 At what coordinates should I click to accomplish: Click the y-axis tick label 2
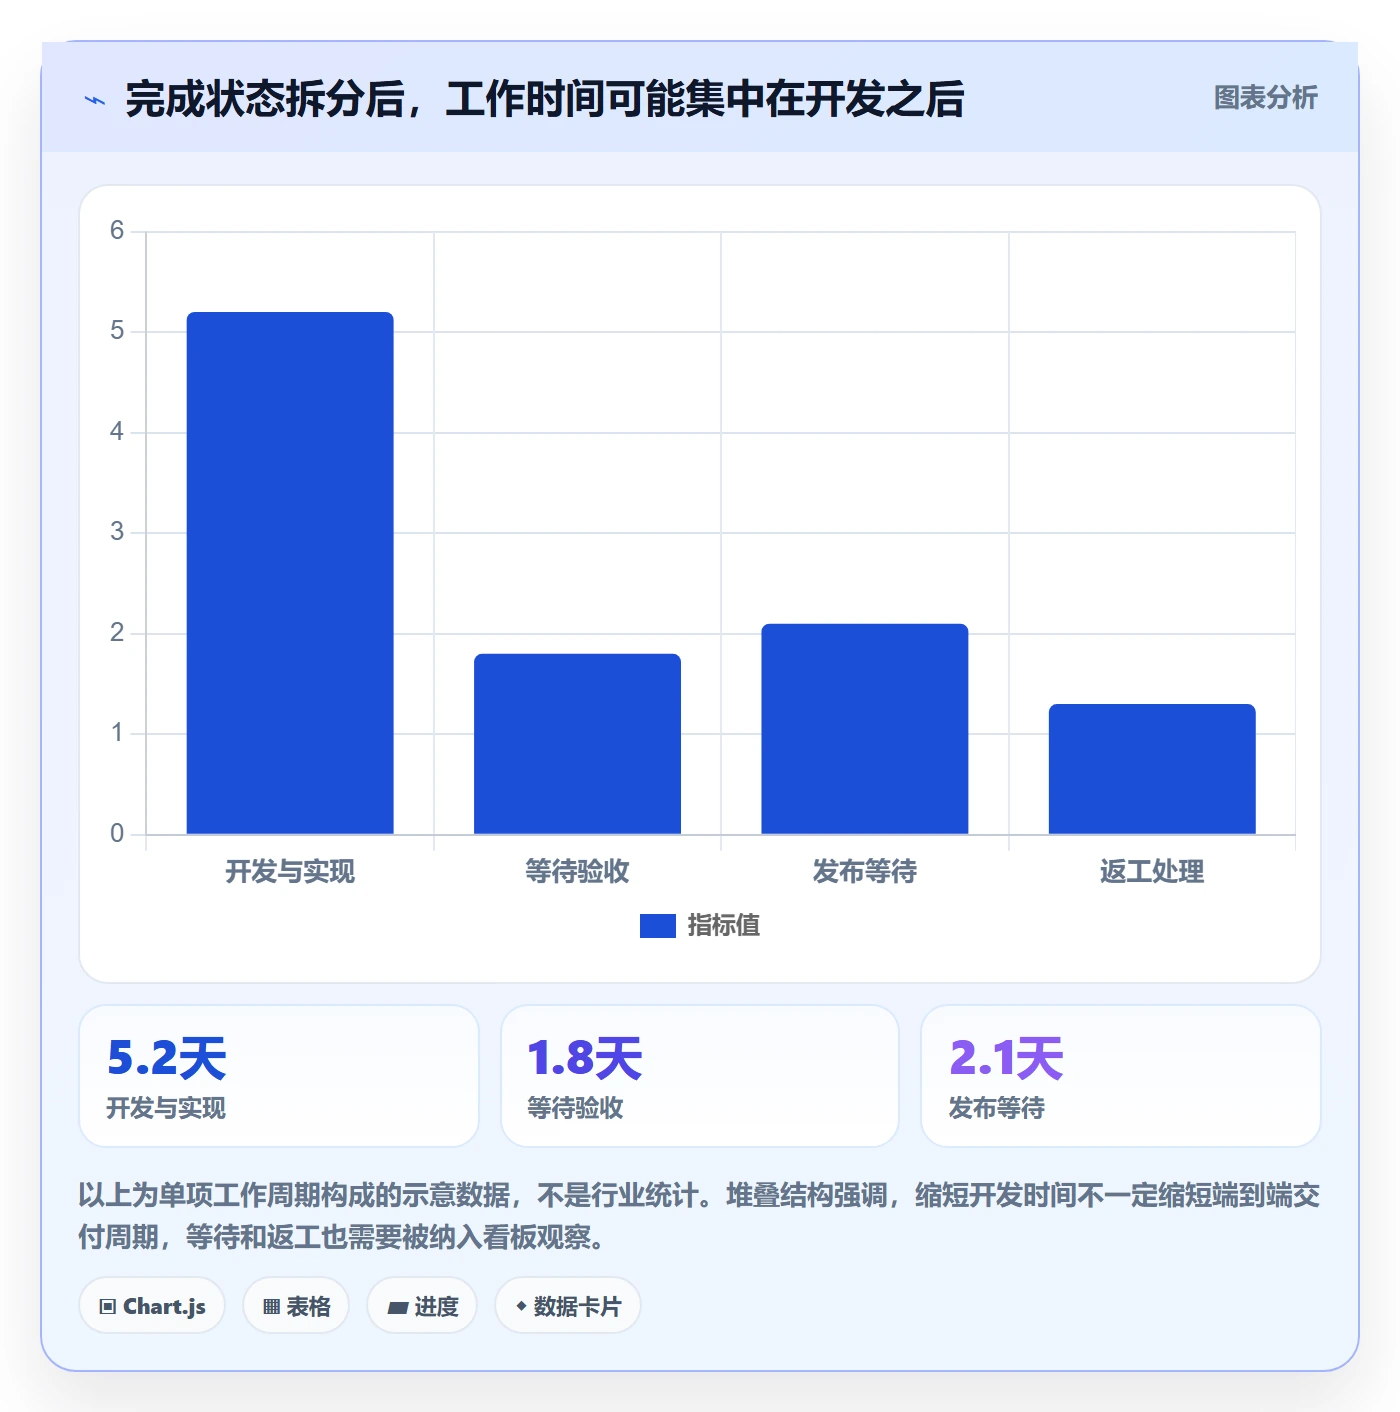[117, 633]
